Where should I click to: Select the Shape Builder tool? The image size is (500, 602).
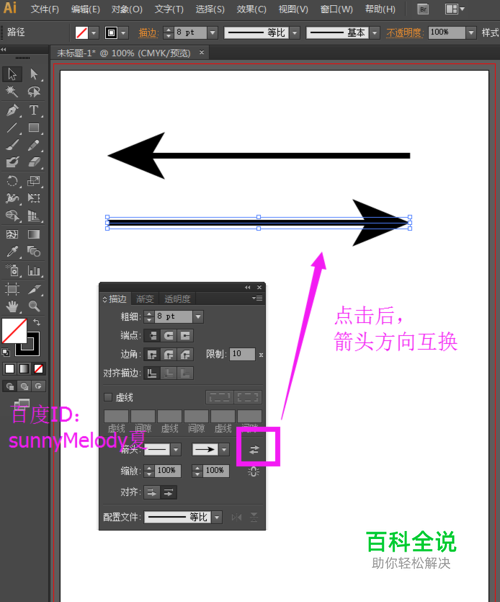12,216
